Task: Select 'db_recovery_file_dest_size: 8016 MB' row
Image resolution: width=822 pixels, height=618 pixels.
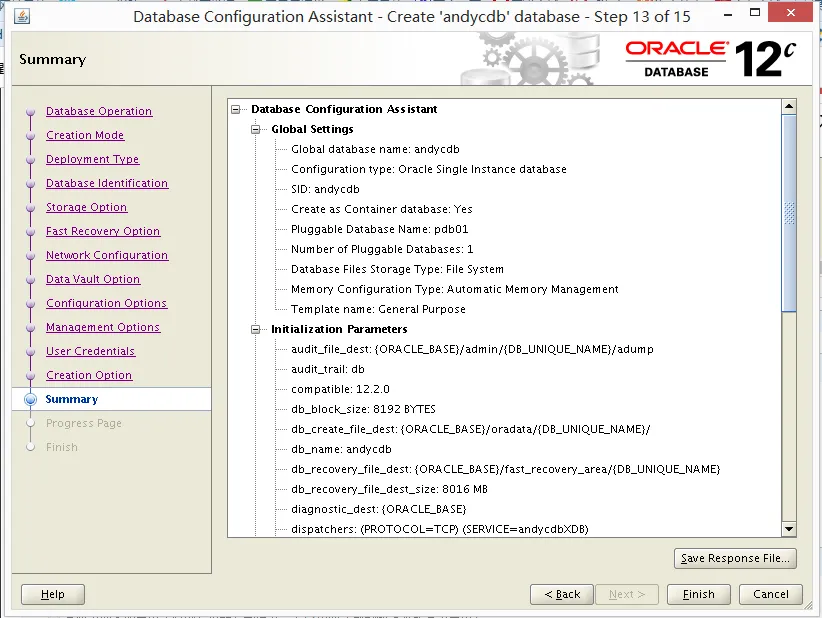Action: coord(390,489)
